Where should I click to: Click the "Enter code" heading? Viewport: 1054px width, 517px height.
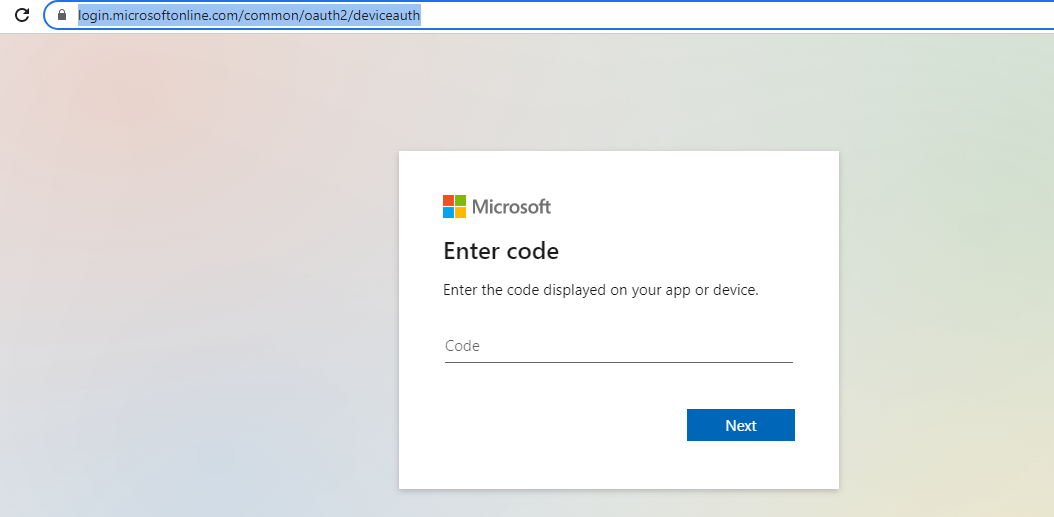tap(501, 251)
